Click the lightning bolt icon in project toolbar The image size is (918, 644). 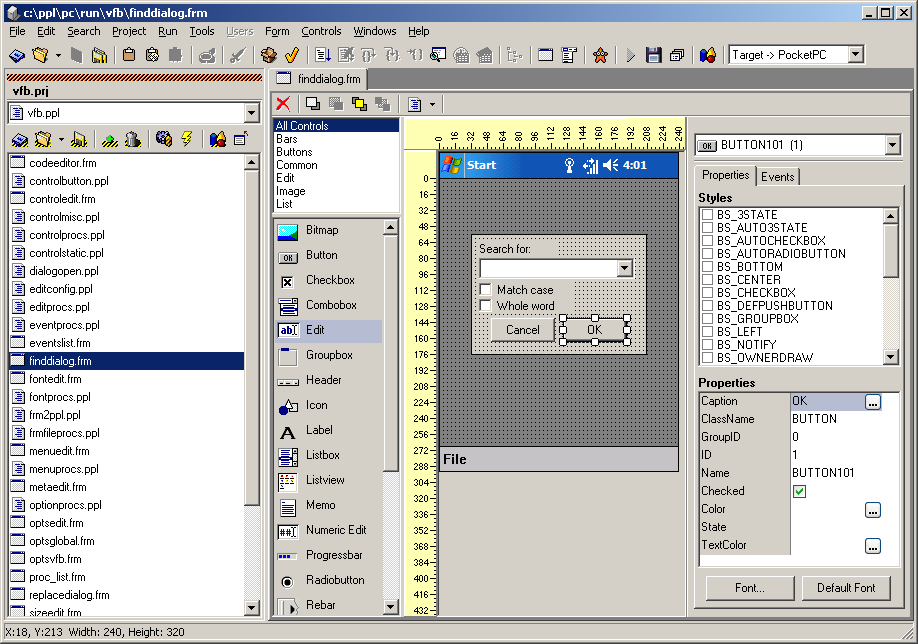point(186,139)
